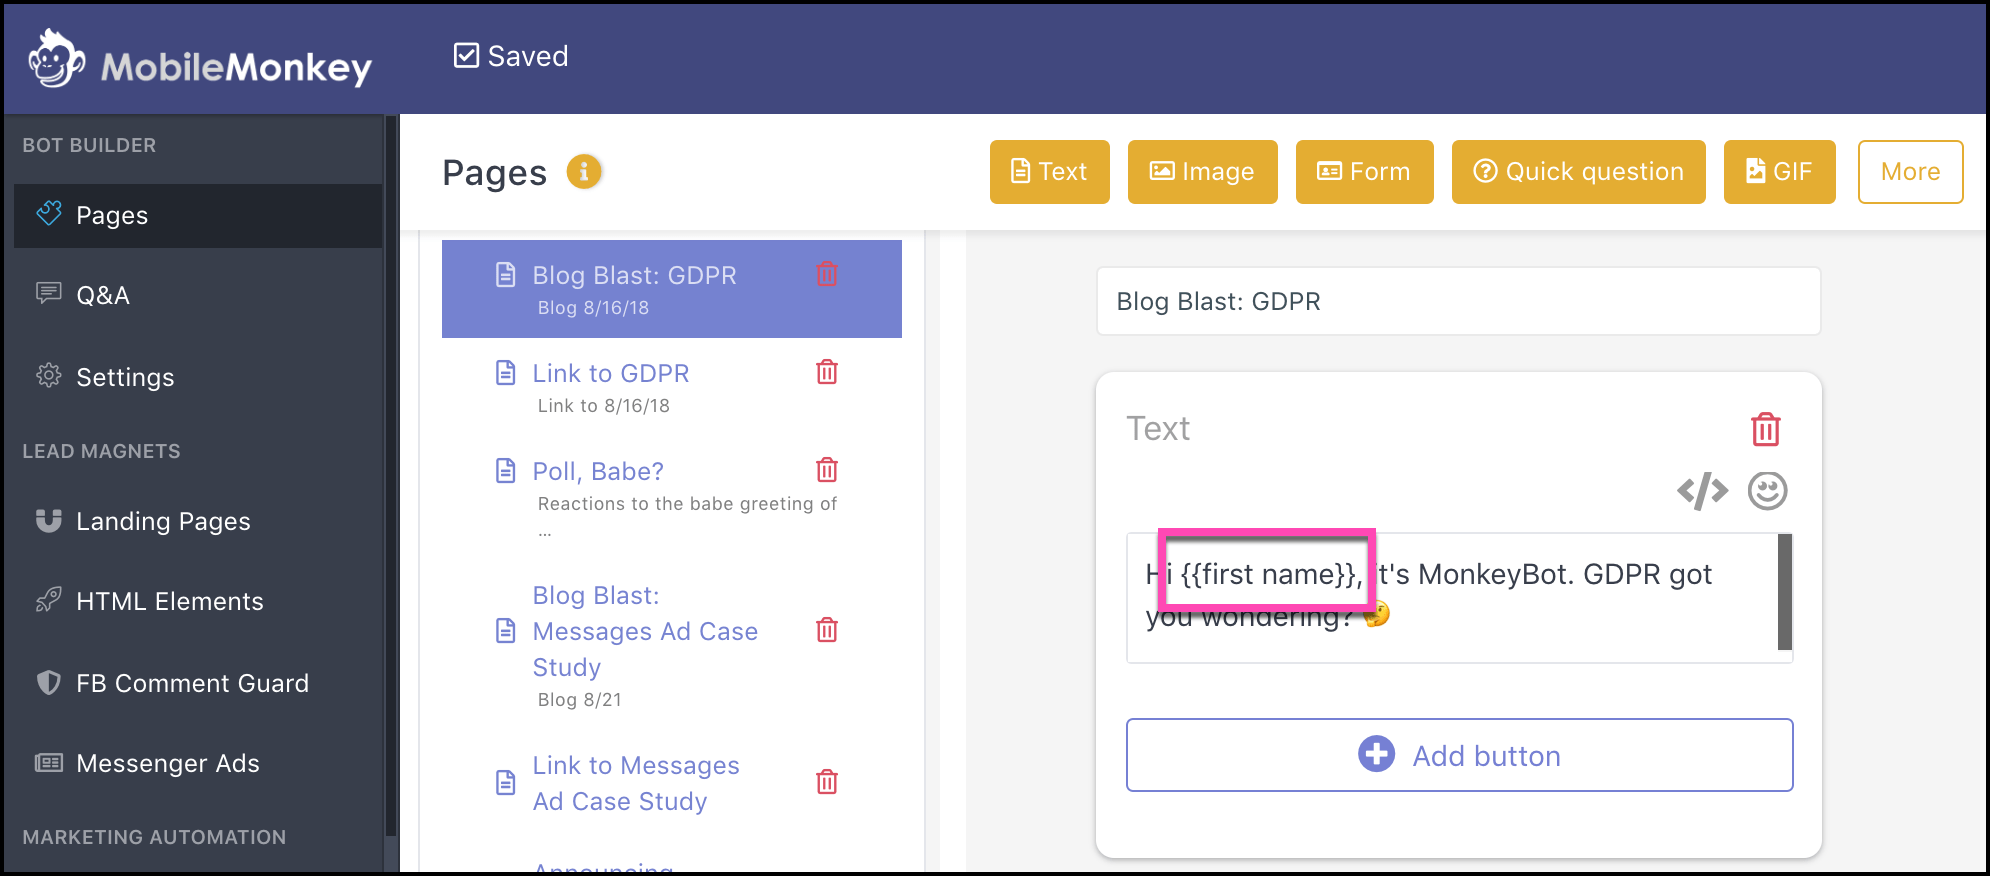Go to Settings in Bot Builder

coord(125,377)
